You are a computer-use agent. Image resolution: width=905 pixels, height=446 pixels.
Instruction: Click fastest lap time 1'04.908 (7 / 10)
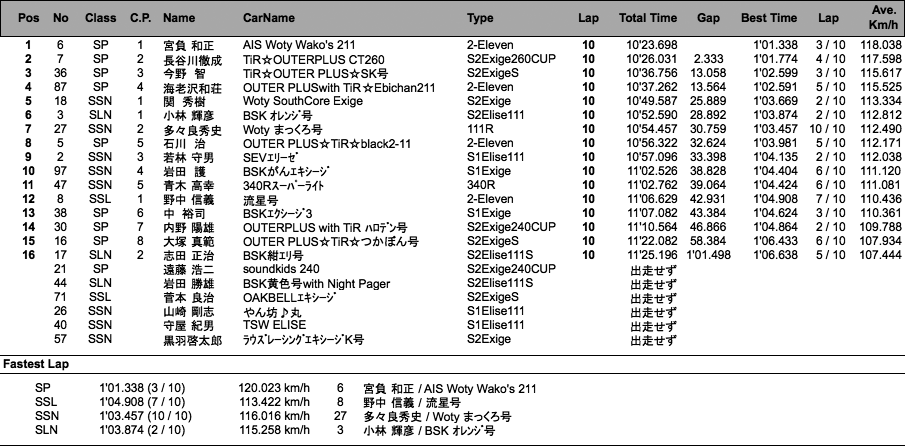(142, 403)
